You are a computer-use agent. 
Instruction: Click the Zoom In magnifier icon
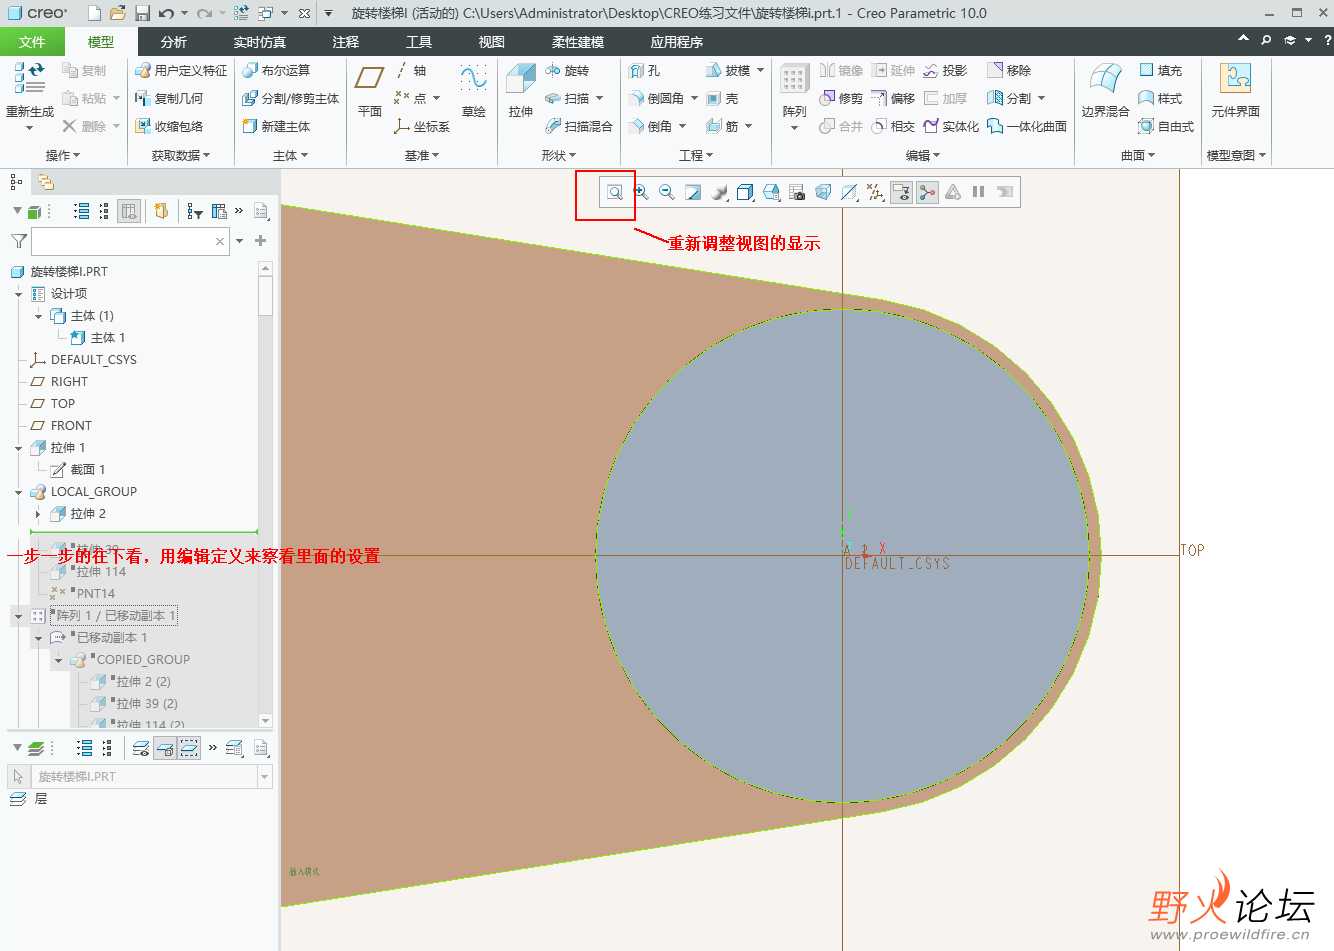pos(641,192)
